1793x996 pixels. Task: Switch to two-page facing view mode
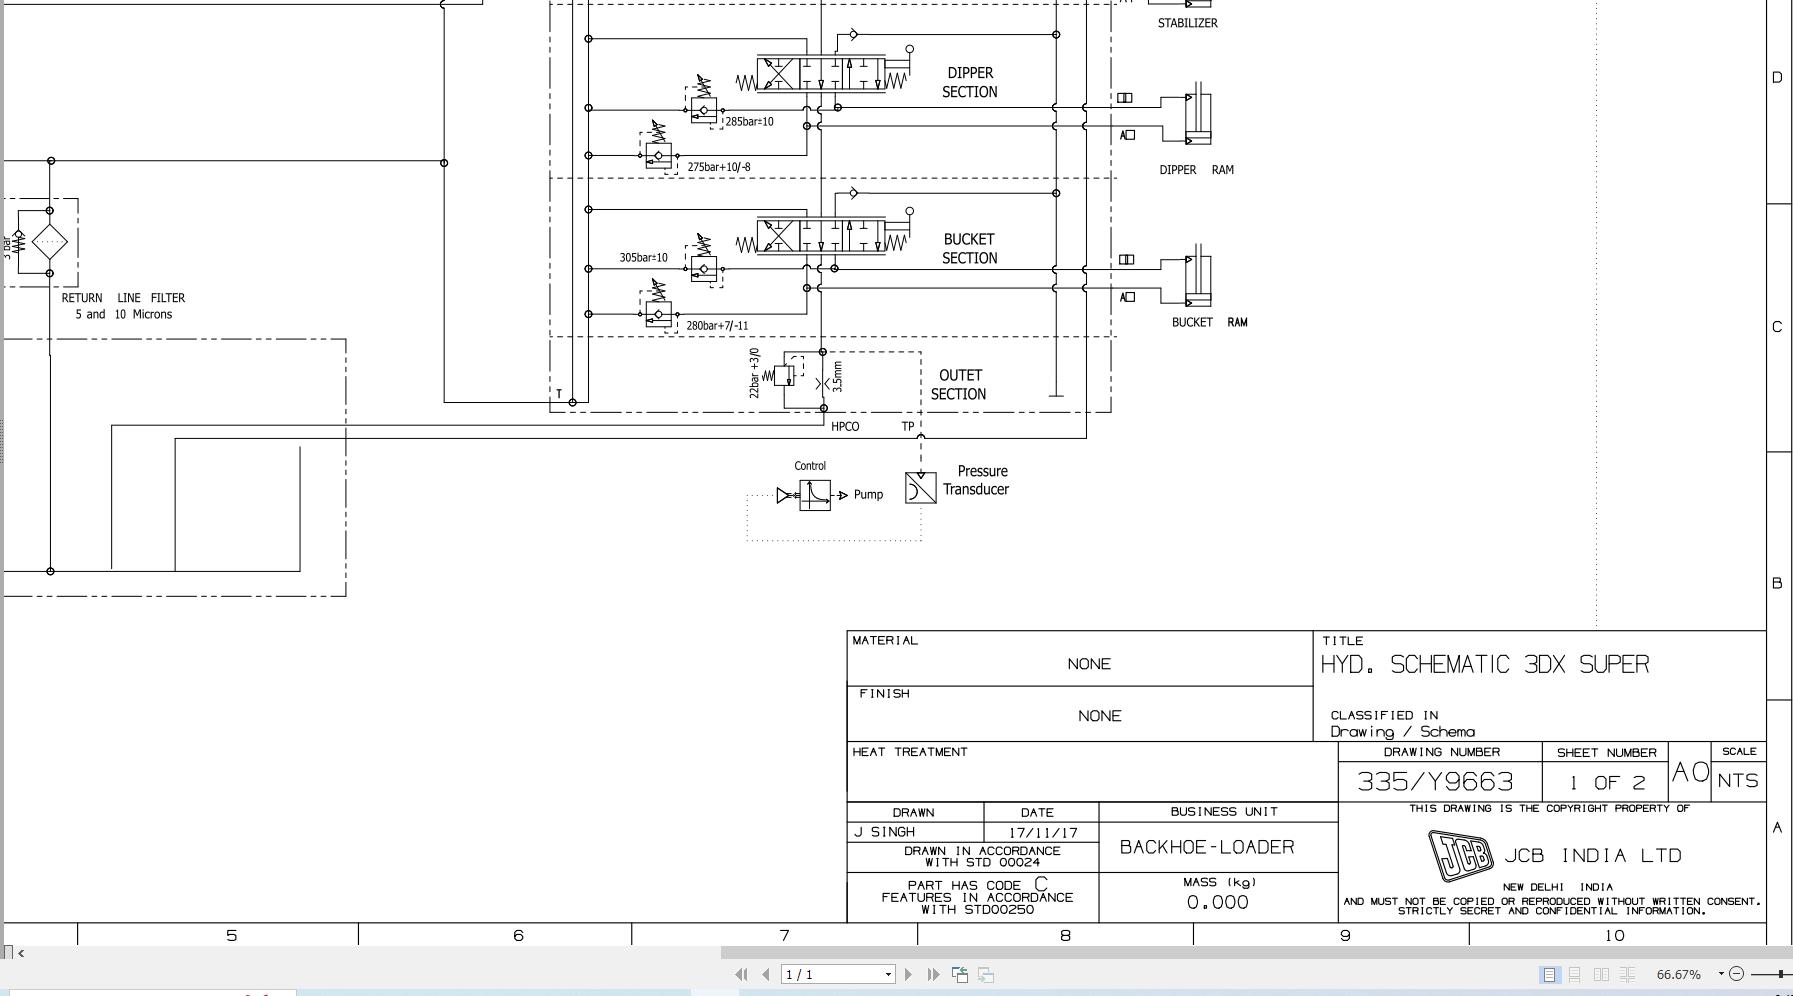[x=1601, y=974]
